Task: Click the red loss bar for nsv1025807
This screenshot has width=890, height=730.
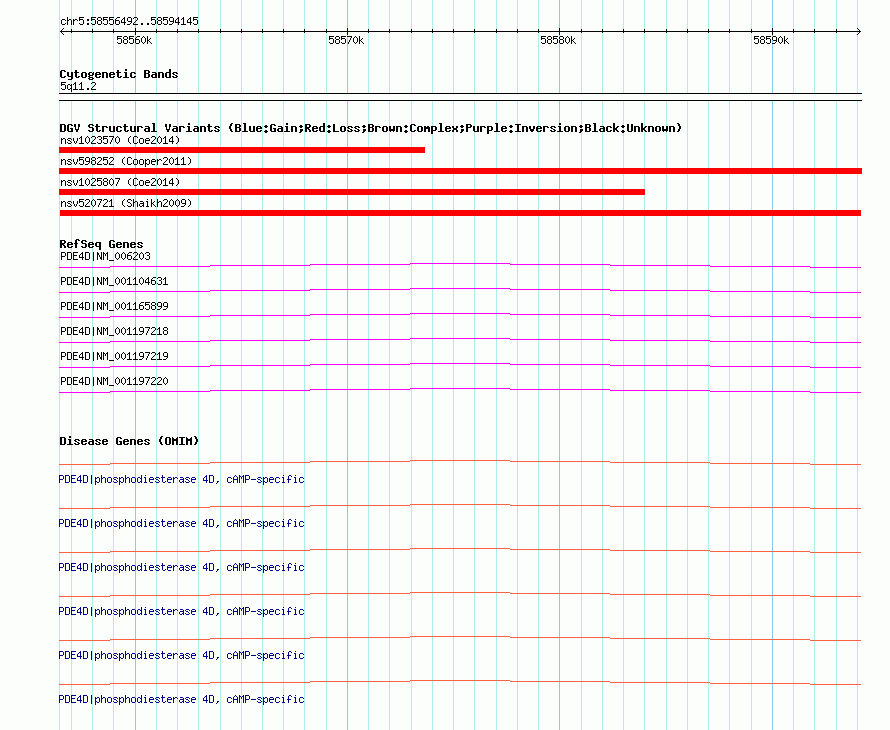Action: click(x=352, y=192)
